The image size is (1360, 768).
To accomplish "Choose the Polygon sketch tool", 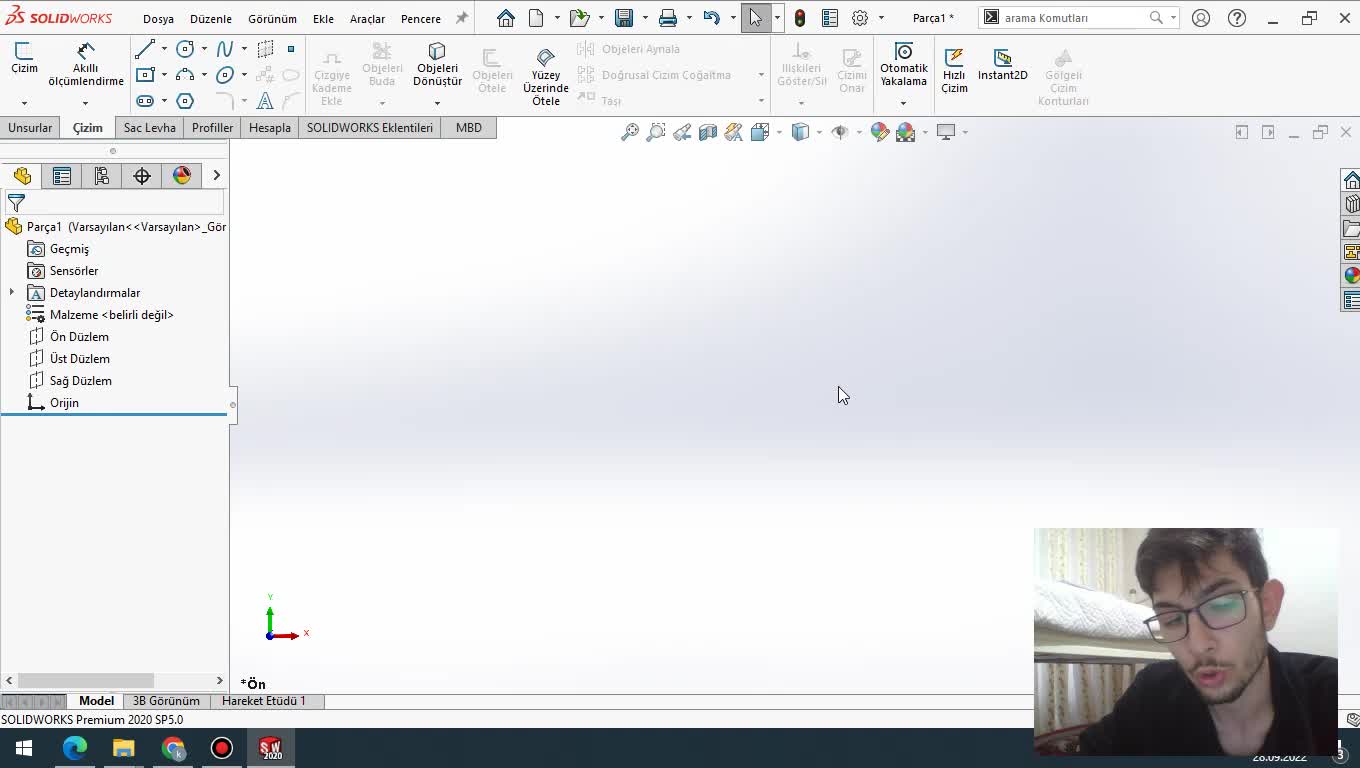I will pos(185,101).
